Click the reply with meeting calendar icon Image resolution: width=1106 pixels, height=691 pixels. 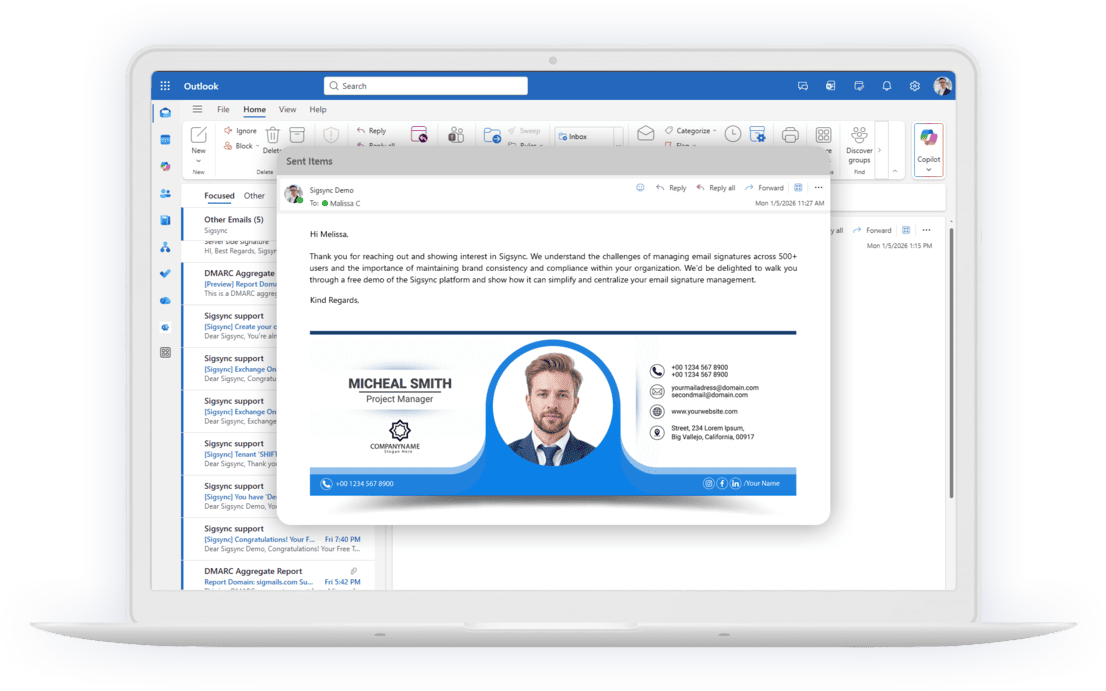[x=419, y=135]
